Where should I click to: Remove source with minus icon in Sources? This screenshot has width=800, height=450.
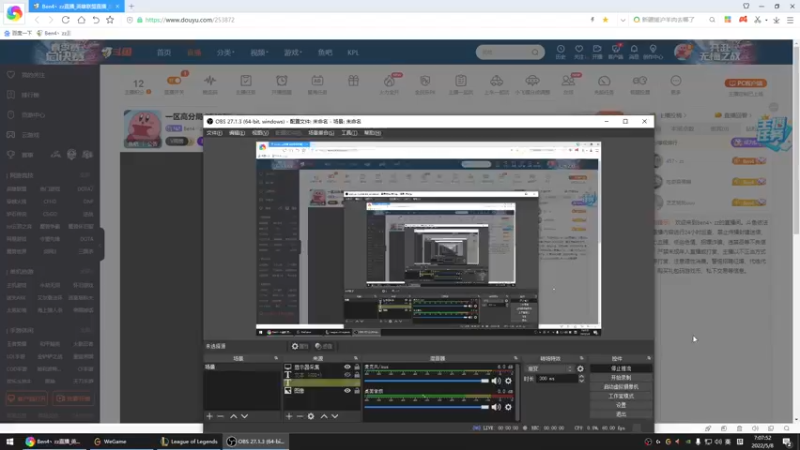(x=299, y=416)
